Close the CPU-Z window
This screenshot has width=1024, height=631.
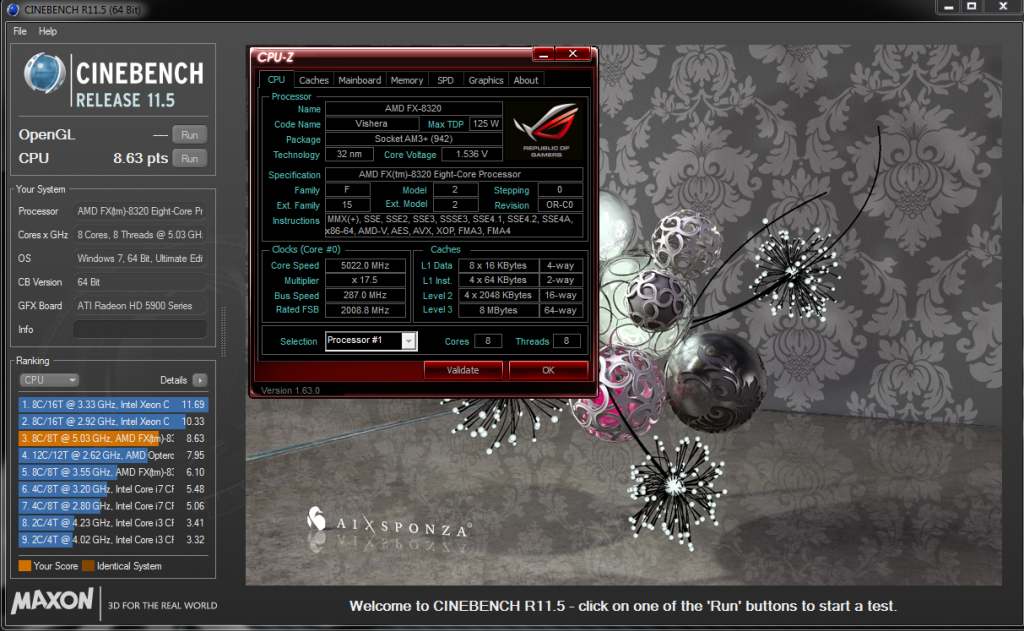pyautogui.click(x=573, y=54)
